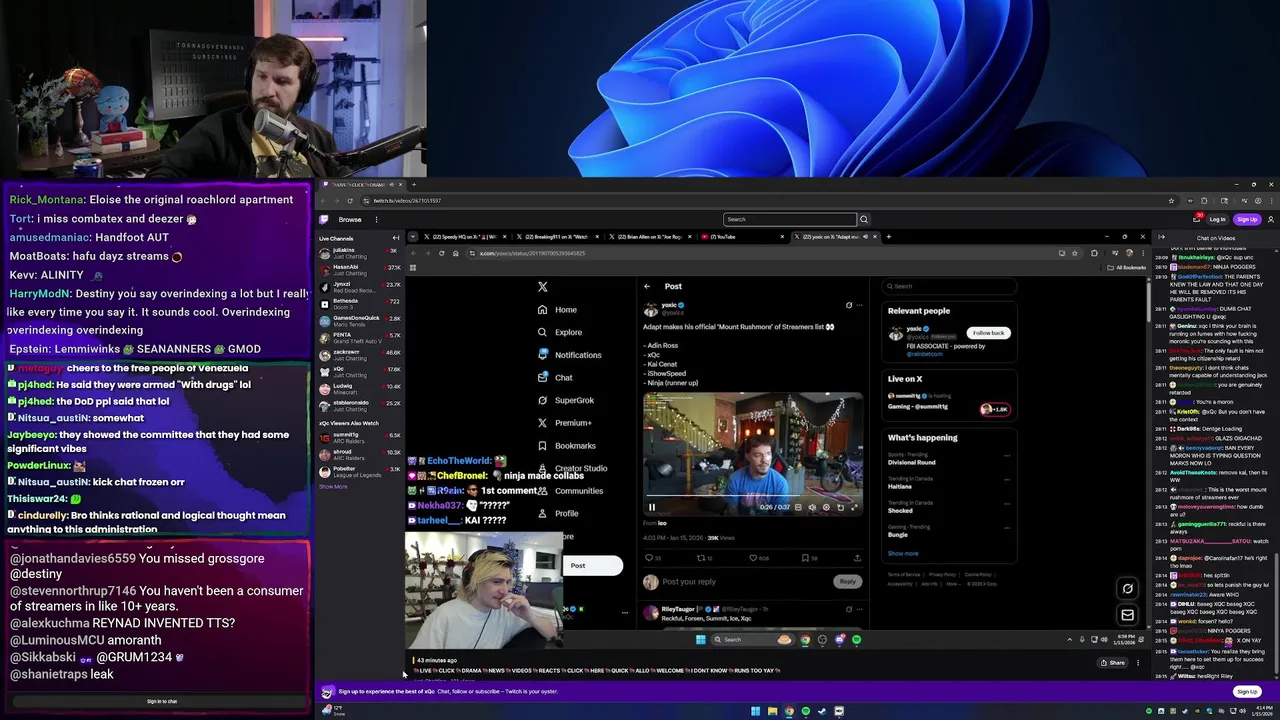Click Show More under recommended channels

tap(333, 486)
